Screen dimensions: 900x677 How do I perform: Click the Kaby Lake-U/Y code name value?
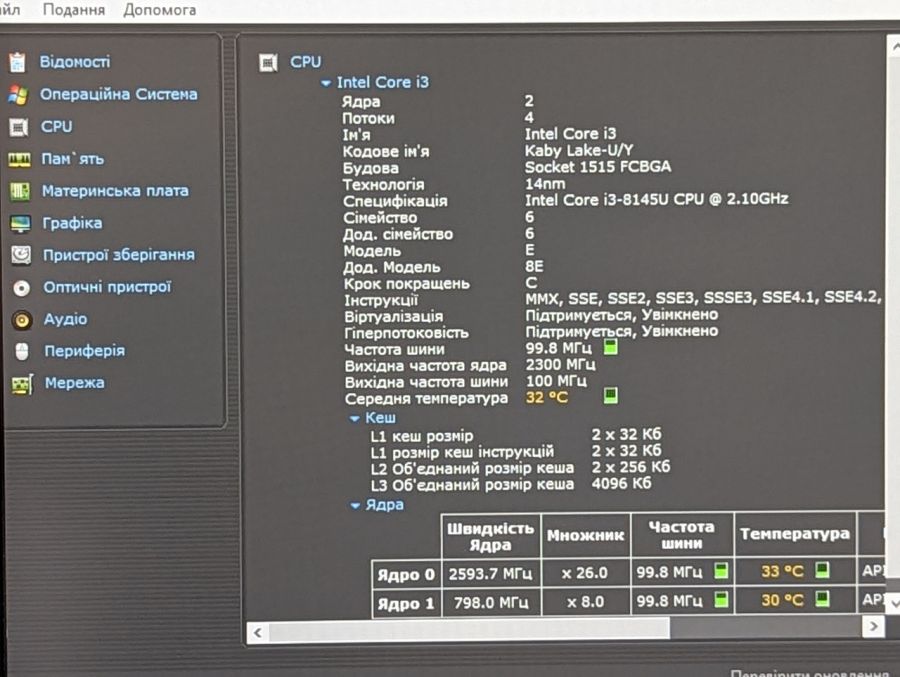click(579, 150)
